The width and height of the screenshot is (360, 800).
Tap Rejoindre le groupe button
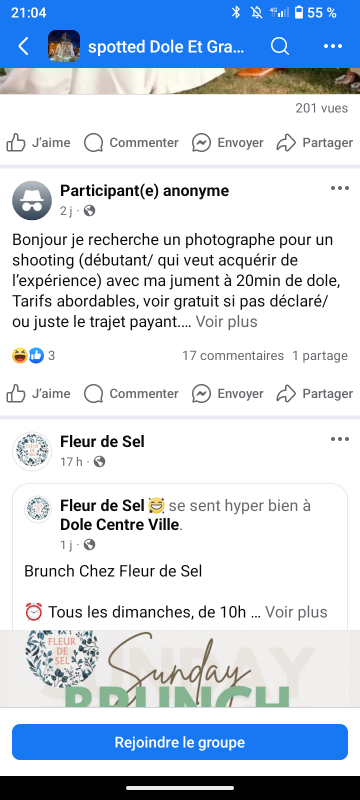tap(180, 742)
